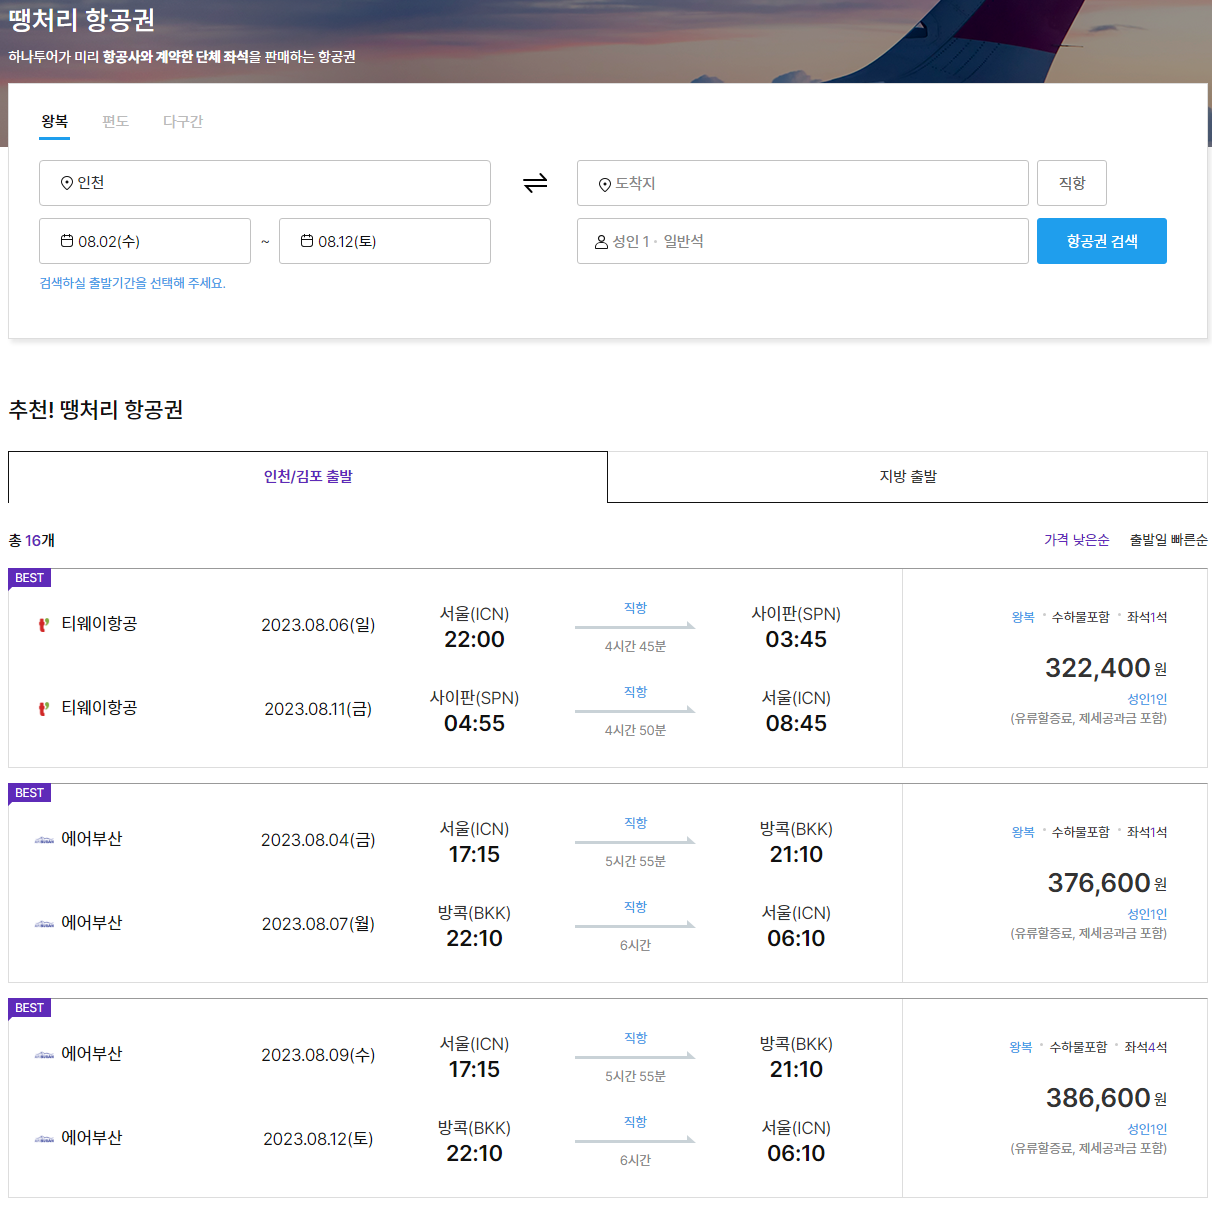Screen dimensions: 1212x1206
Task: Click the calendar icon in 08.02(수) field
Action: (x=67, y=241)
